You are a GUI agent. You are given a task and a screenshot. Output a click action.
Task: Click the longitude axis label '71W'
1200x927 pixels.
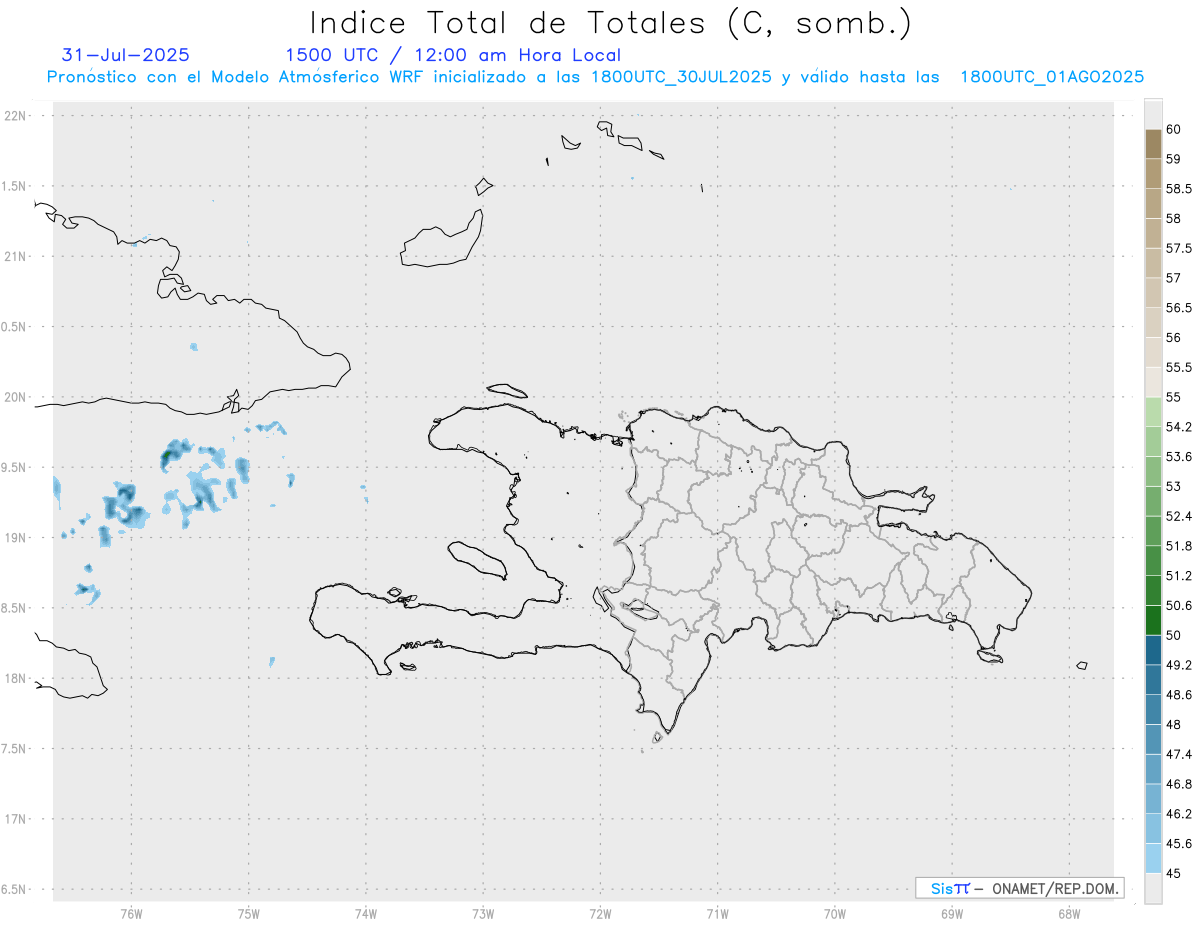point(717,914)
